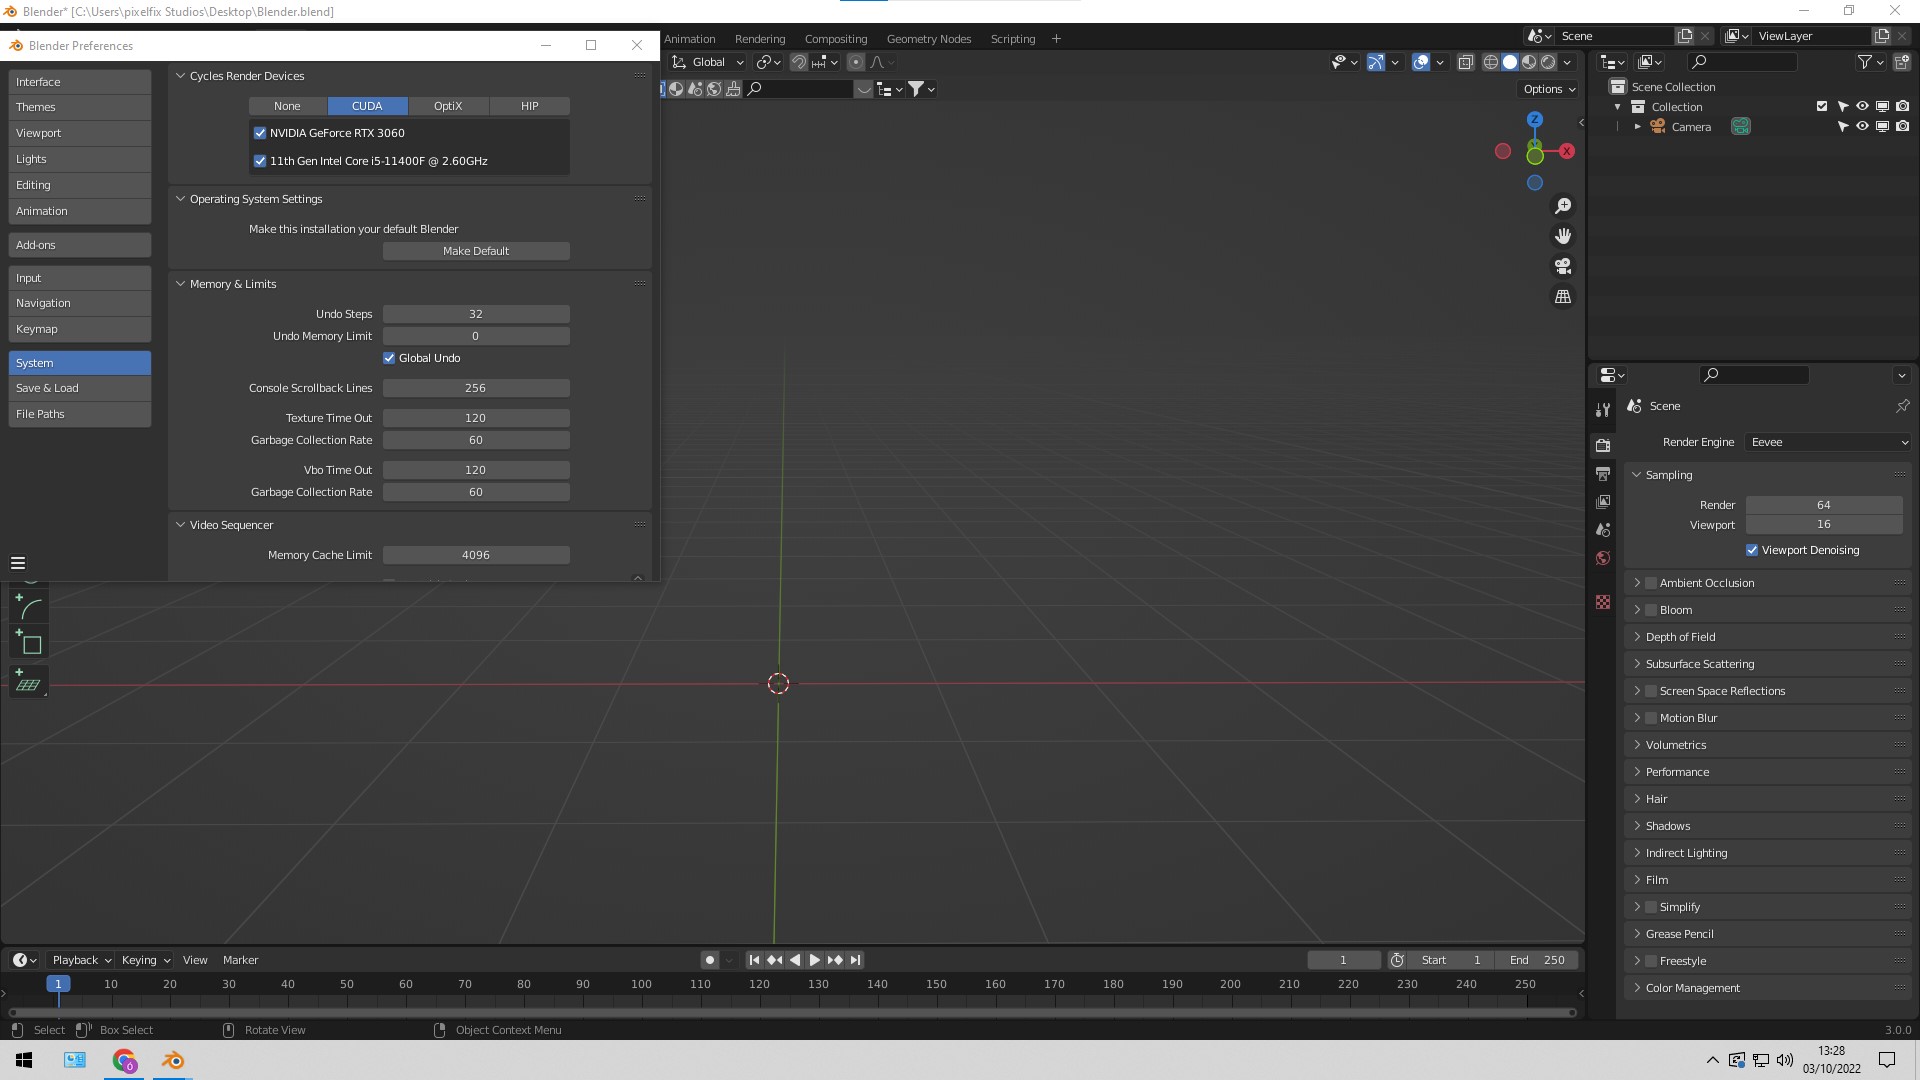Uncheck the Global Undo option

tap(389, 358)
